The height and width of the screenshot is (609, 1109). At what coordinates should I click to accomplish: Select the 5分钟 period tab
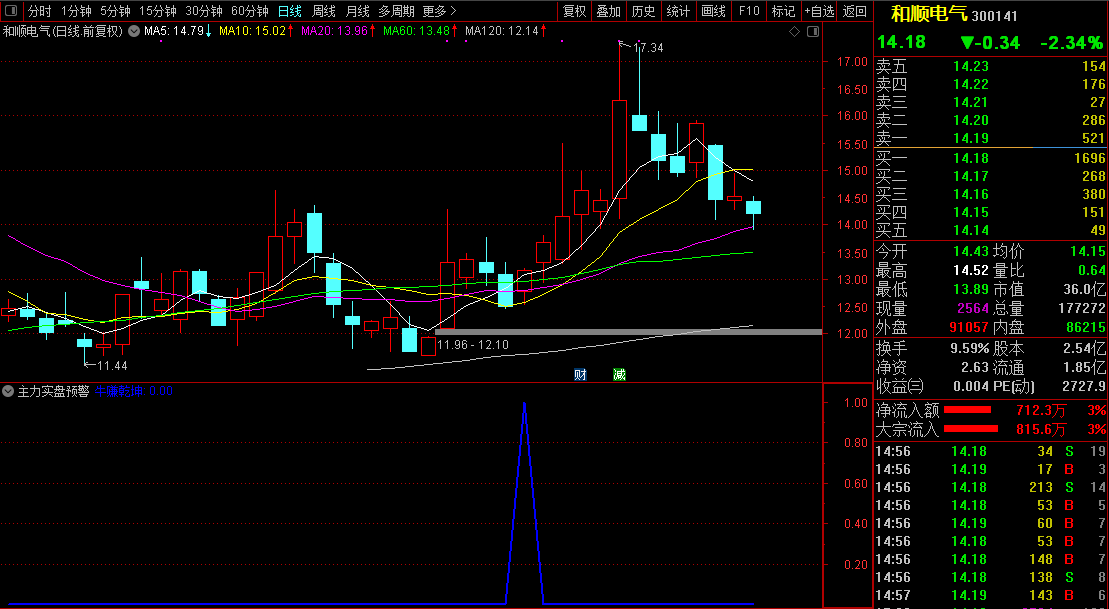tap(115, 11)
